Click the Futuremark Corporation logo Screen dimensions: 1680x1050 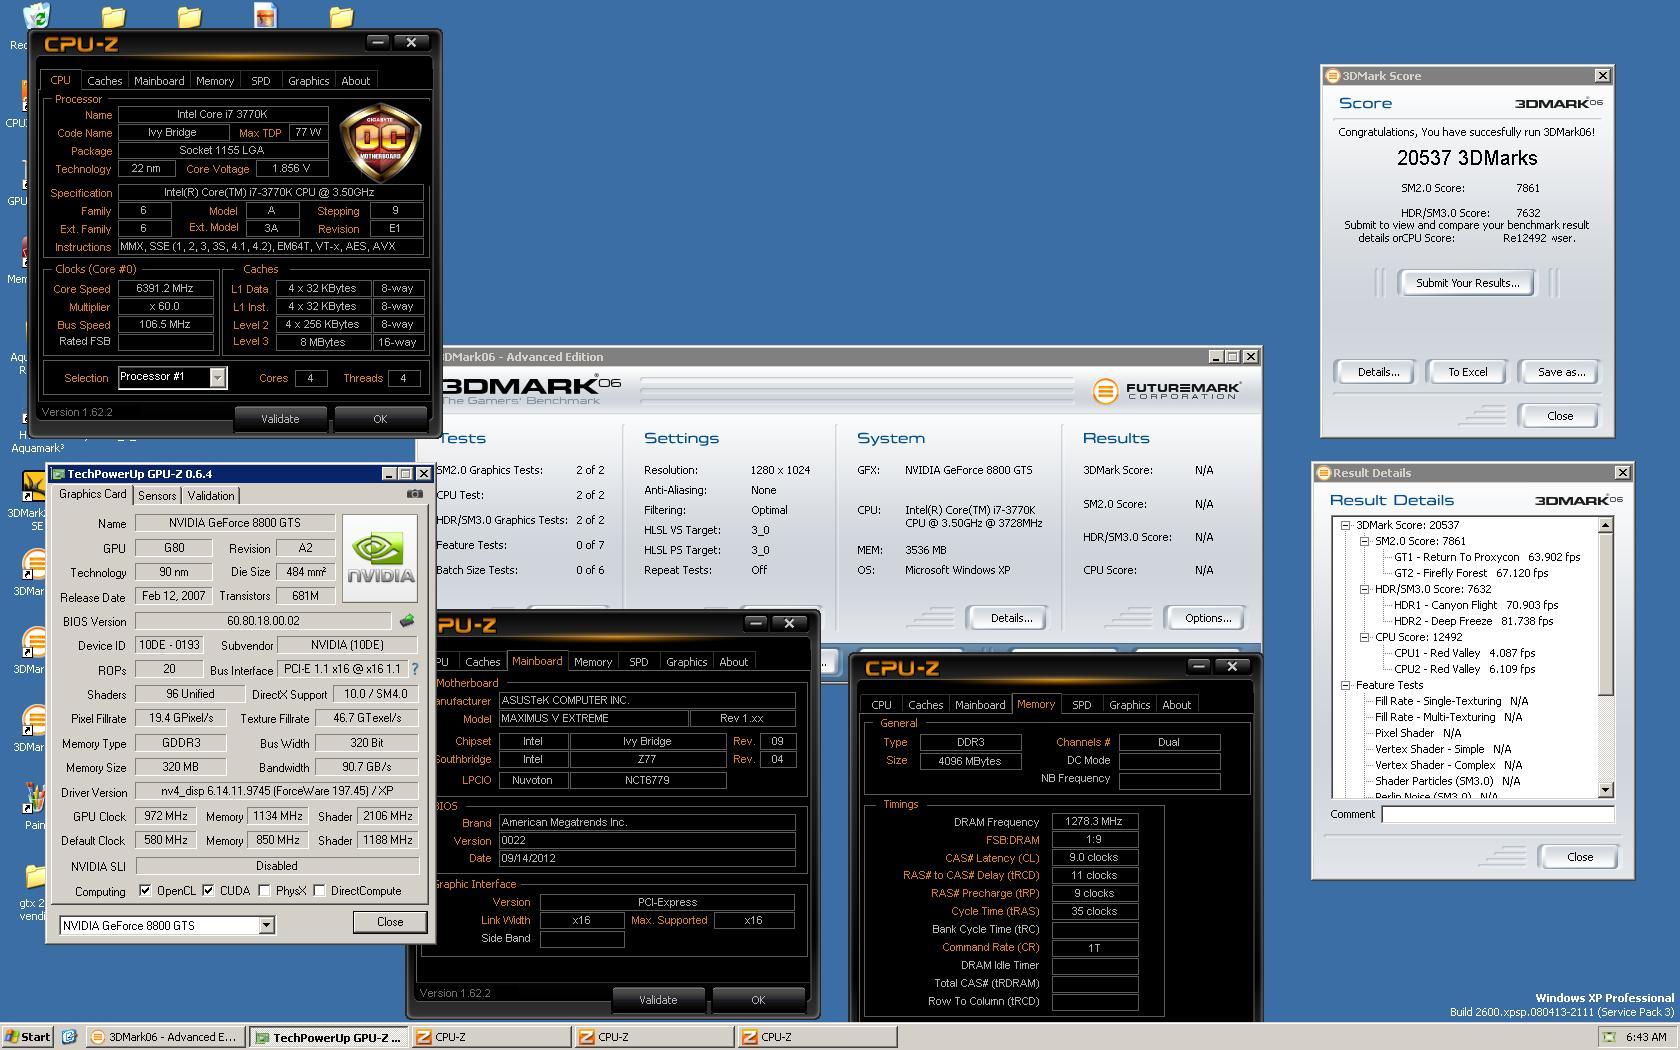click(x=1167, y=391)
